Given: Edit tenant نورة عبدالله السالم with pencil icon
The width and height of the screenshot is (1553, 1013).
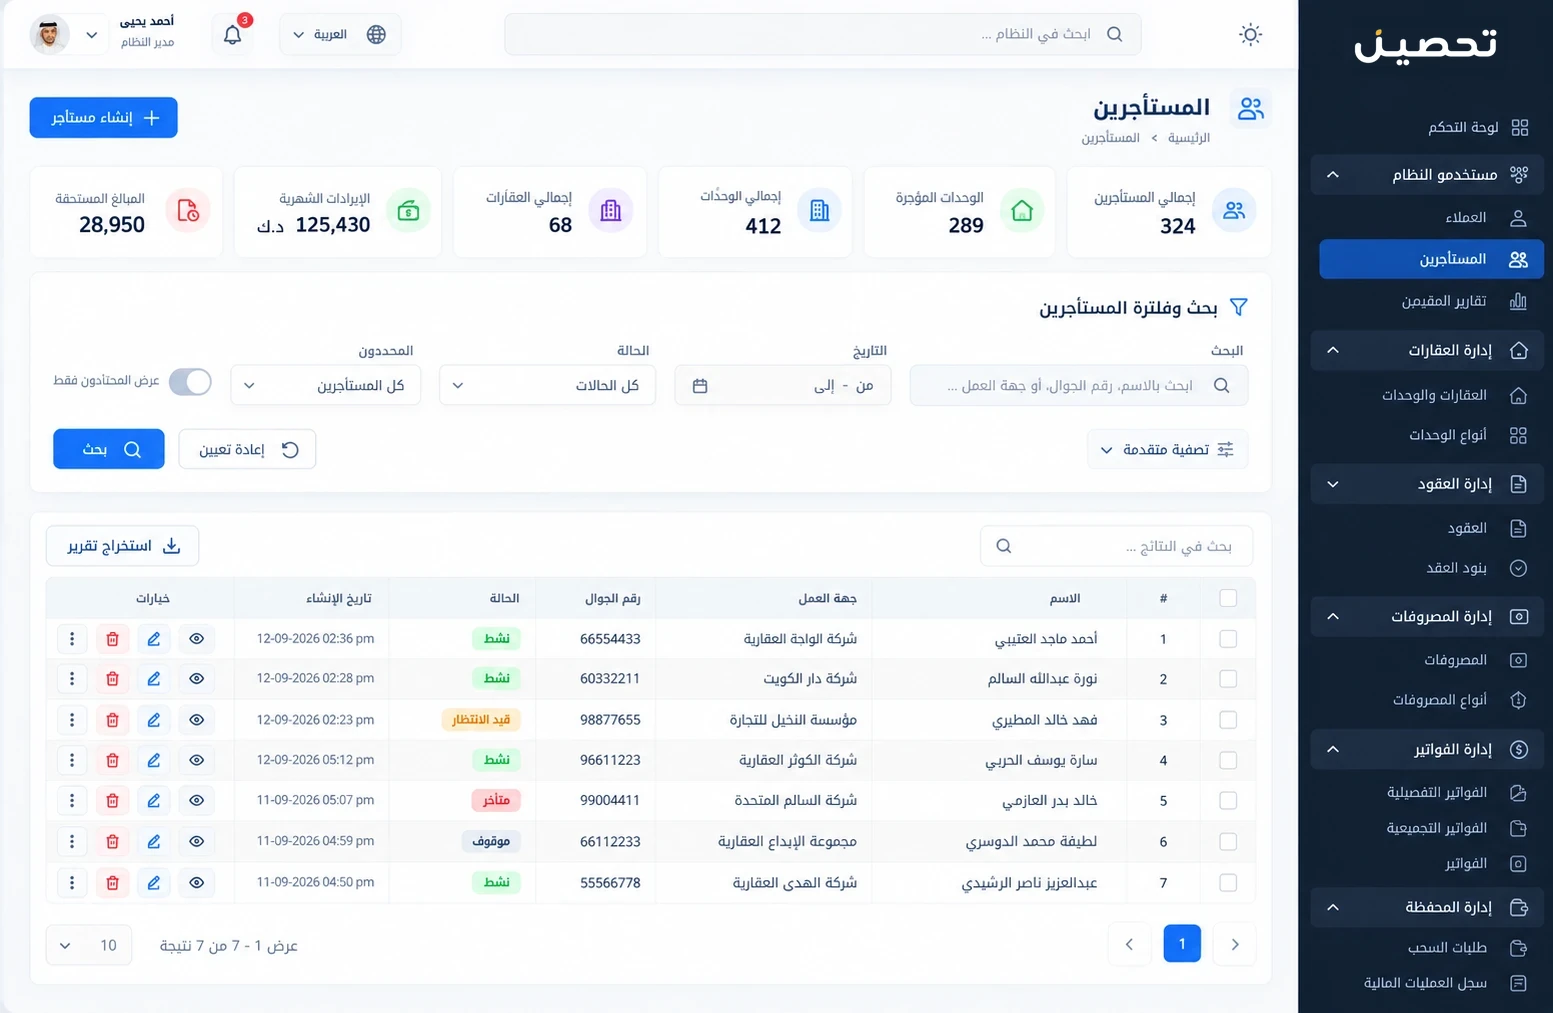Looking at the screenshot, I should [154, 679].
